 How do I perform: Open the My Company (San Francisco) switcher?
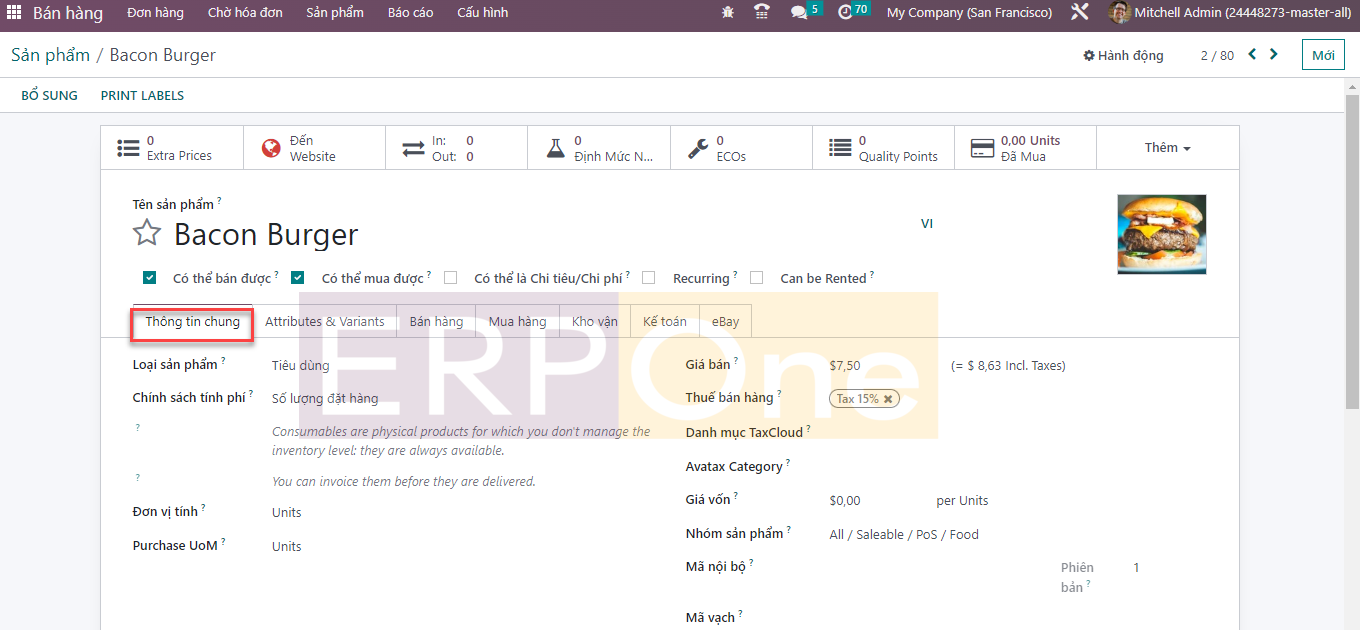[x=969, y=13]
